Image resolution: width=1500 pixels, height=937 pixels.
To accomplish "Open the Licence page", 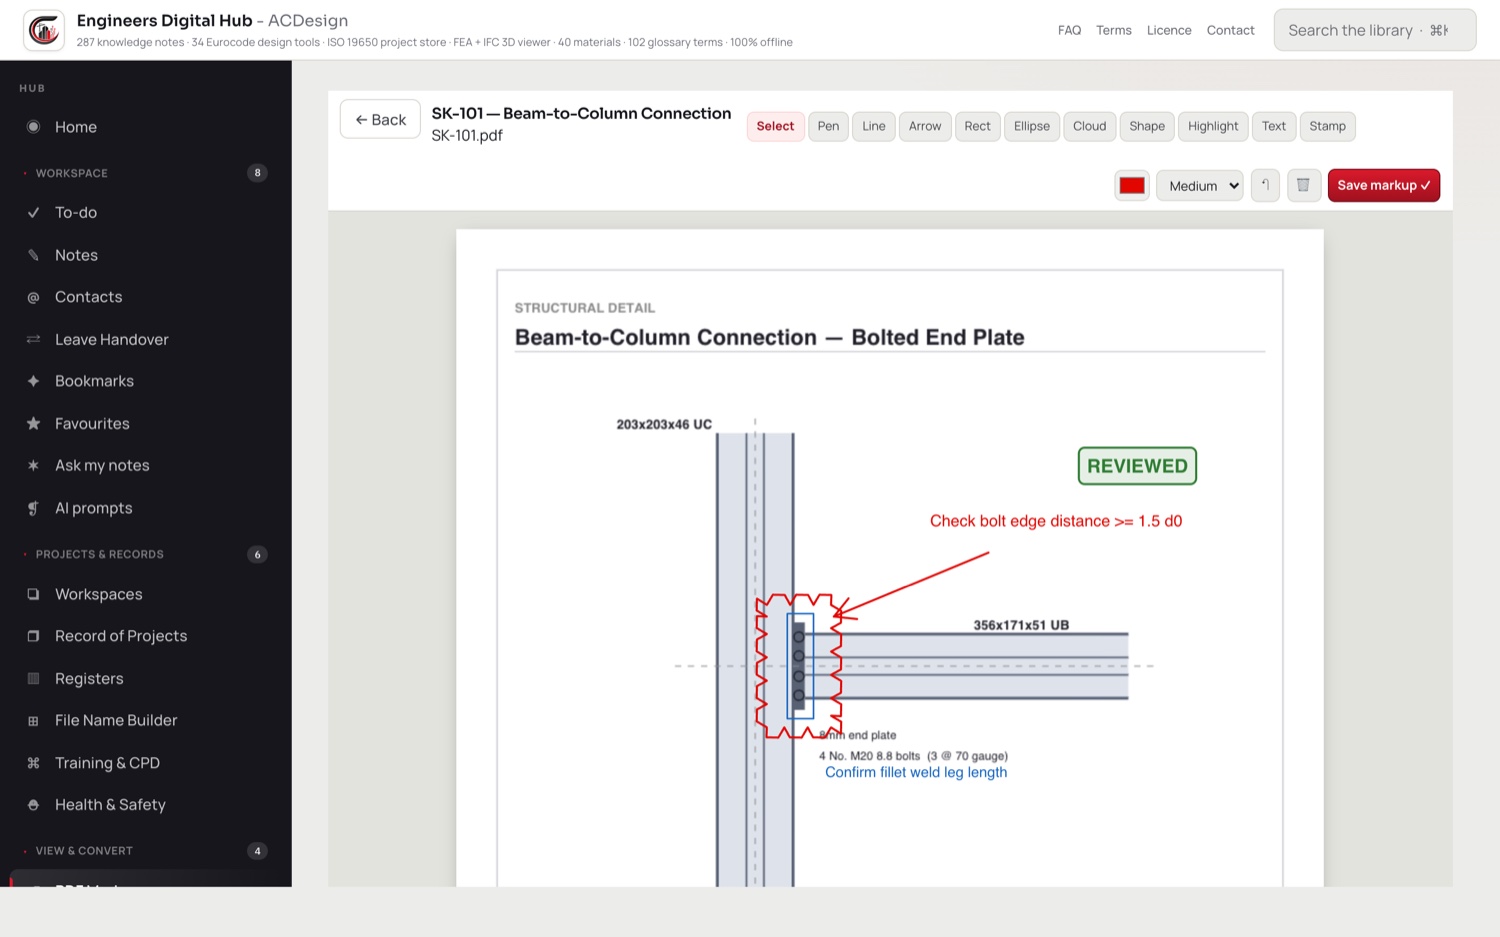I will 1169,30.
